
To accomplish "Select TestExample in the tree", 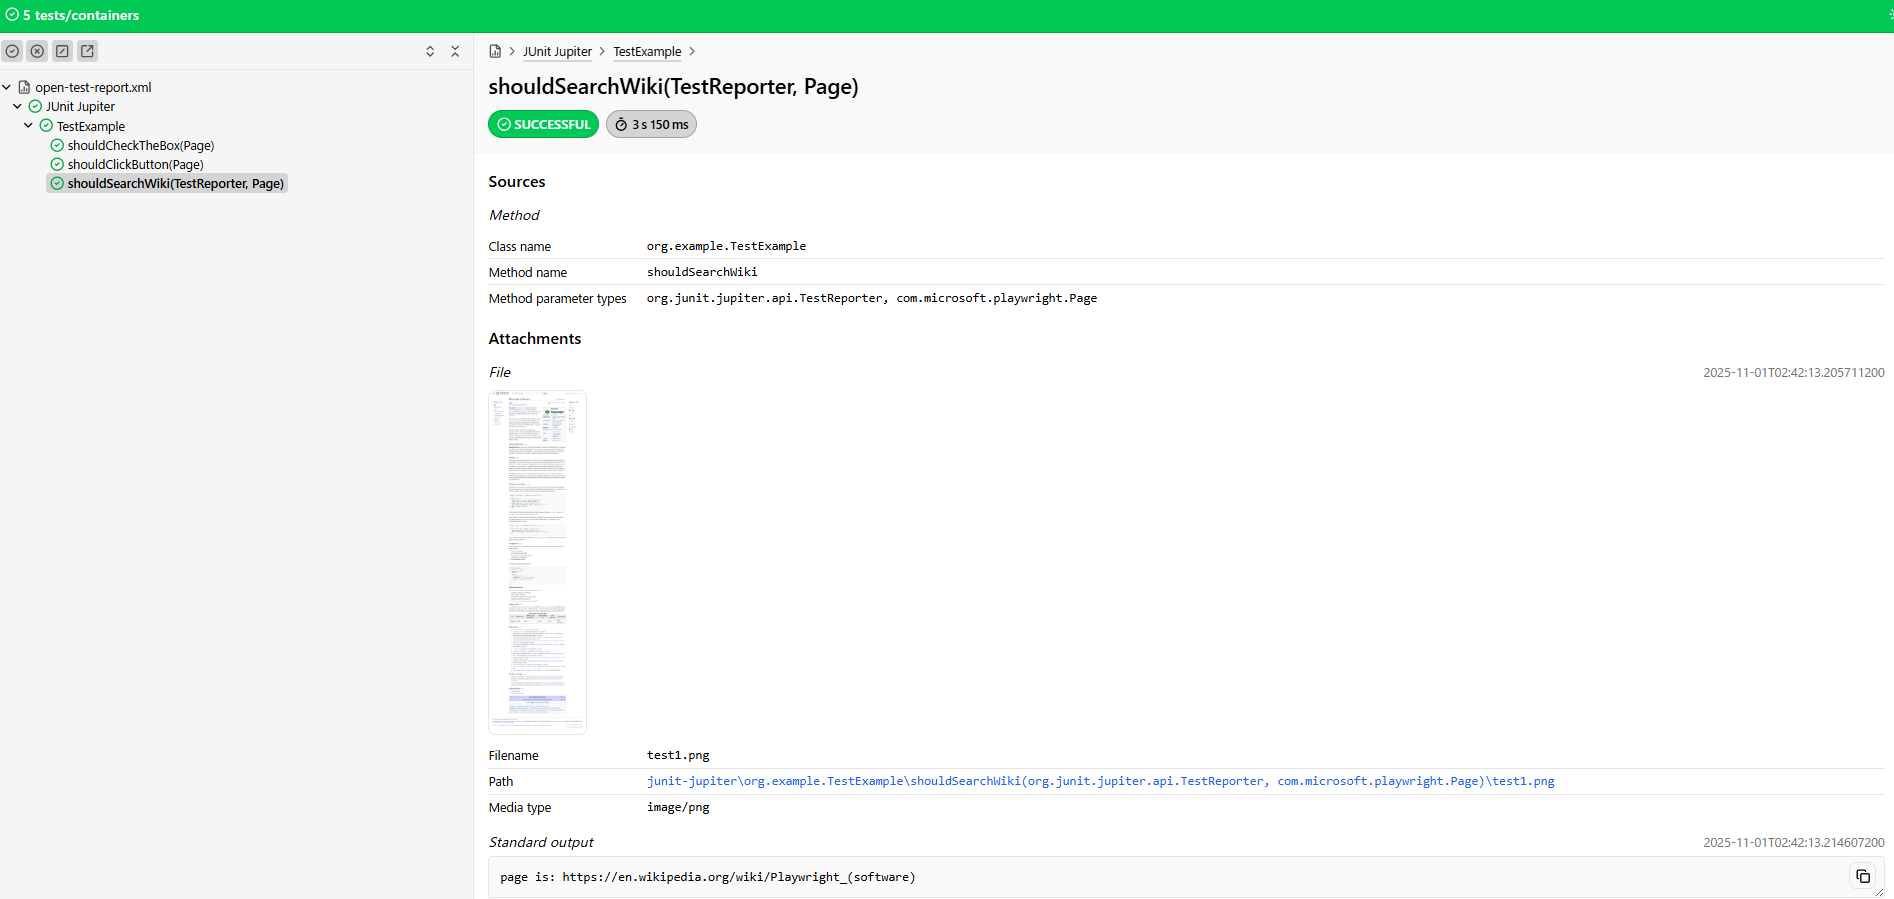I will click(91, 126).
